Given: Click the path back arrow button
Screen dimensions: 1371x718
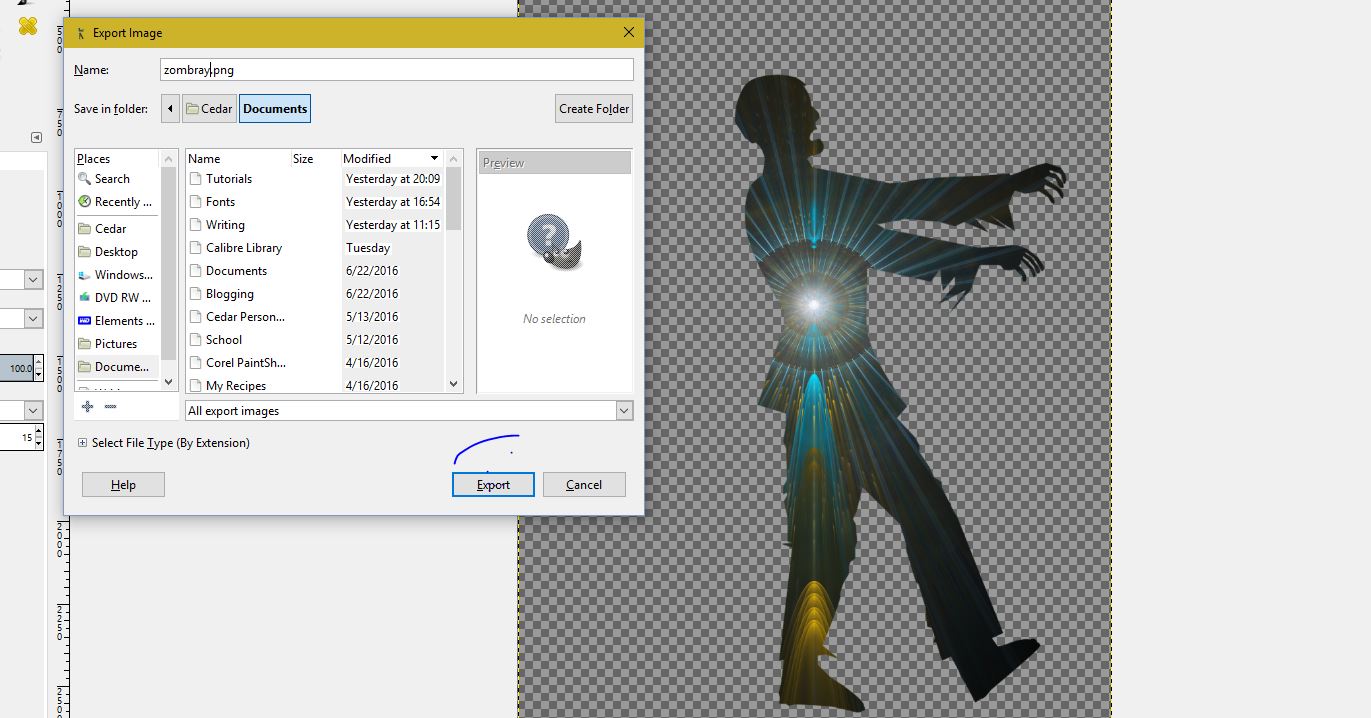Looking at the screenshot, I should coord(170,109).
